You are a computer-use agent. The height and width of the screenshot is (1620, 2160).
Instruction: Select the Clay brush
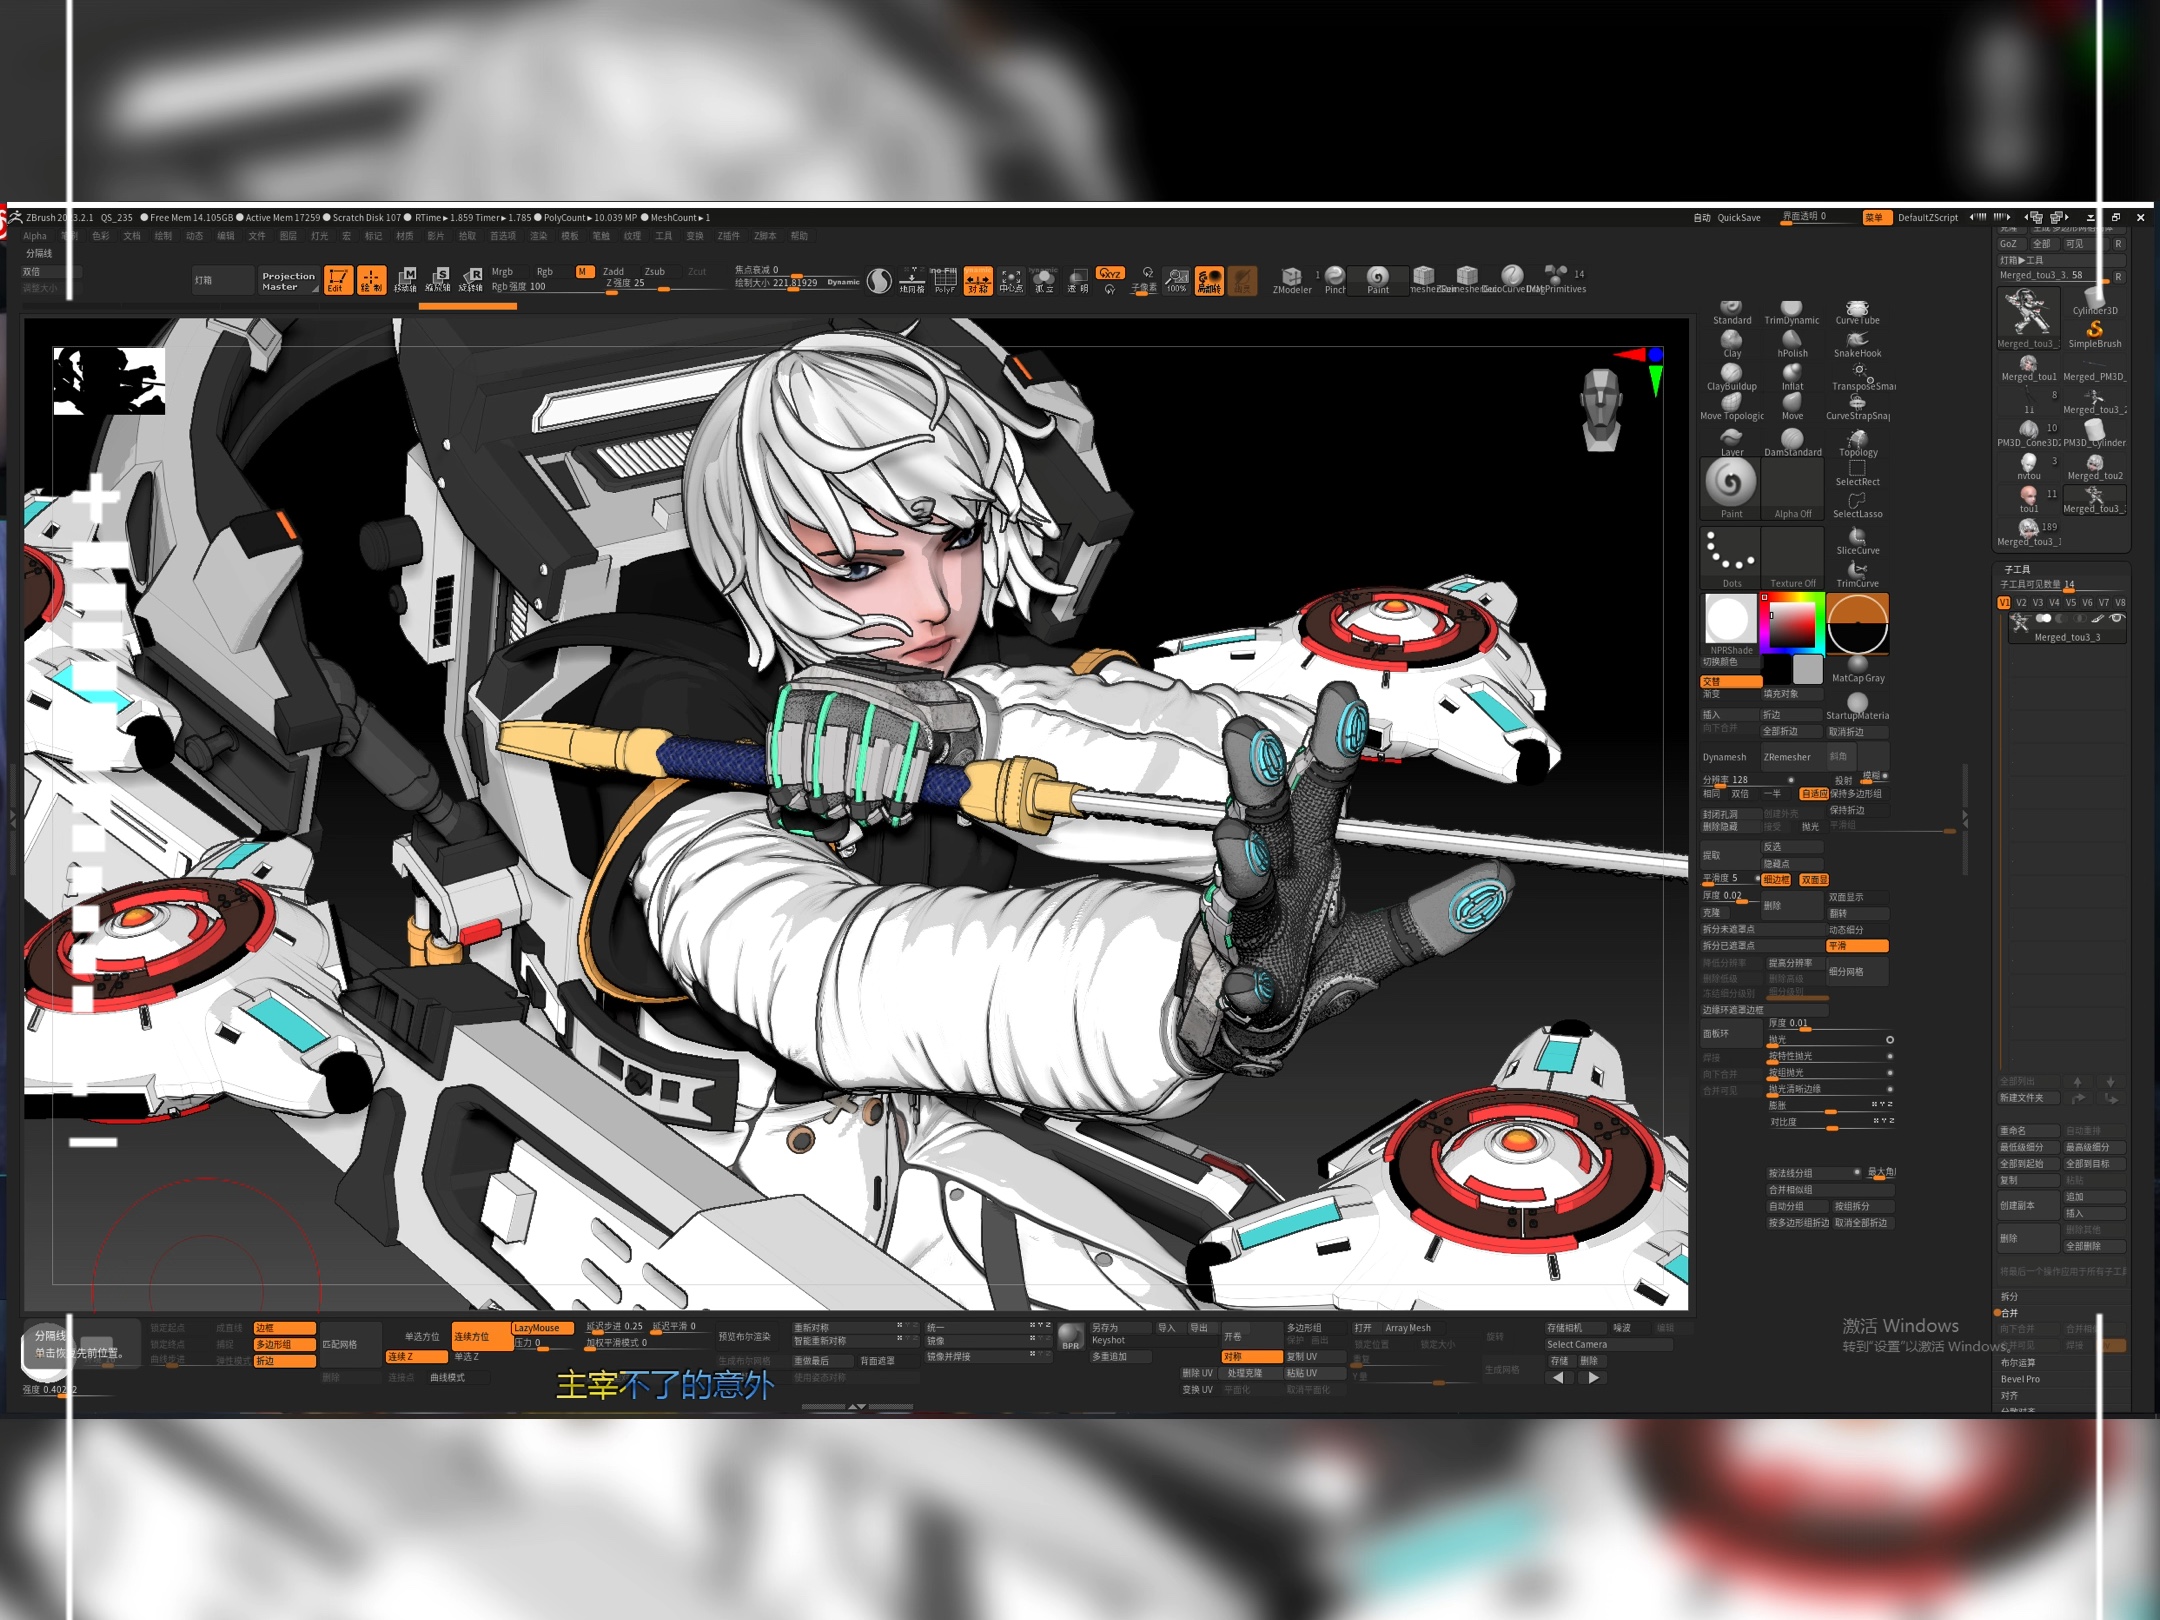[1731, 344]
